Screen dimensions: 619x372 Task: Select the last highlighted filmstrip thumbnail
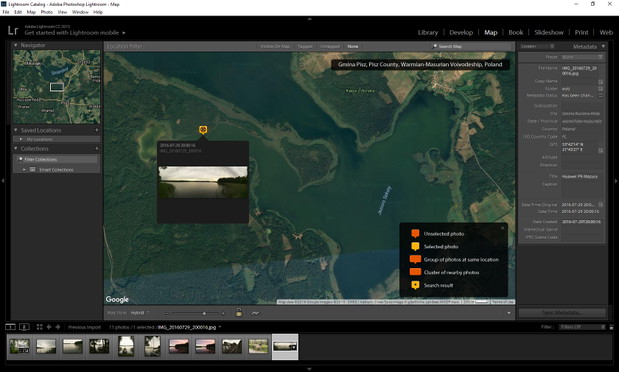point(285,346)
